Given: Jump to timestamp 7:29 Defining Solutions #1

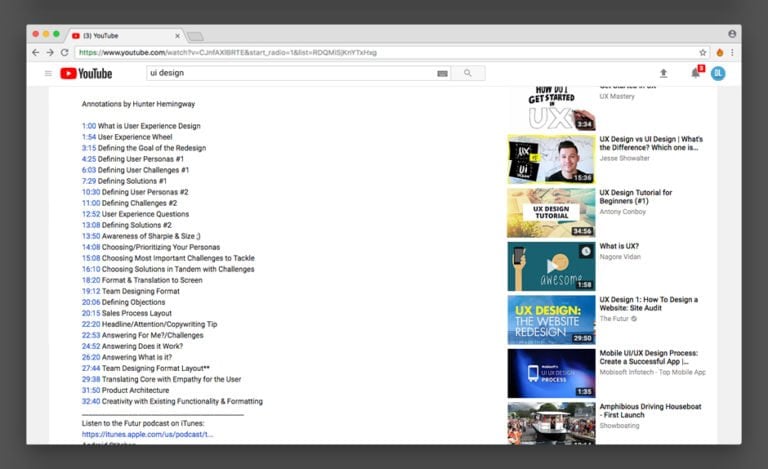Looking at the screenshot, I should [x=89, y=181].
